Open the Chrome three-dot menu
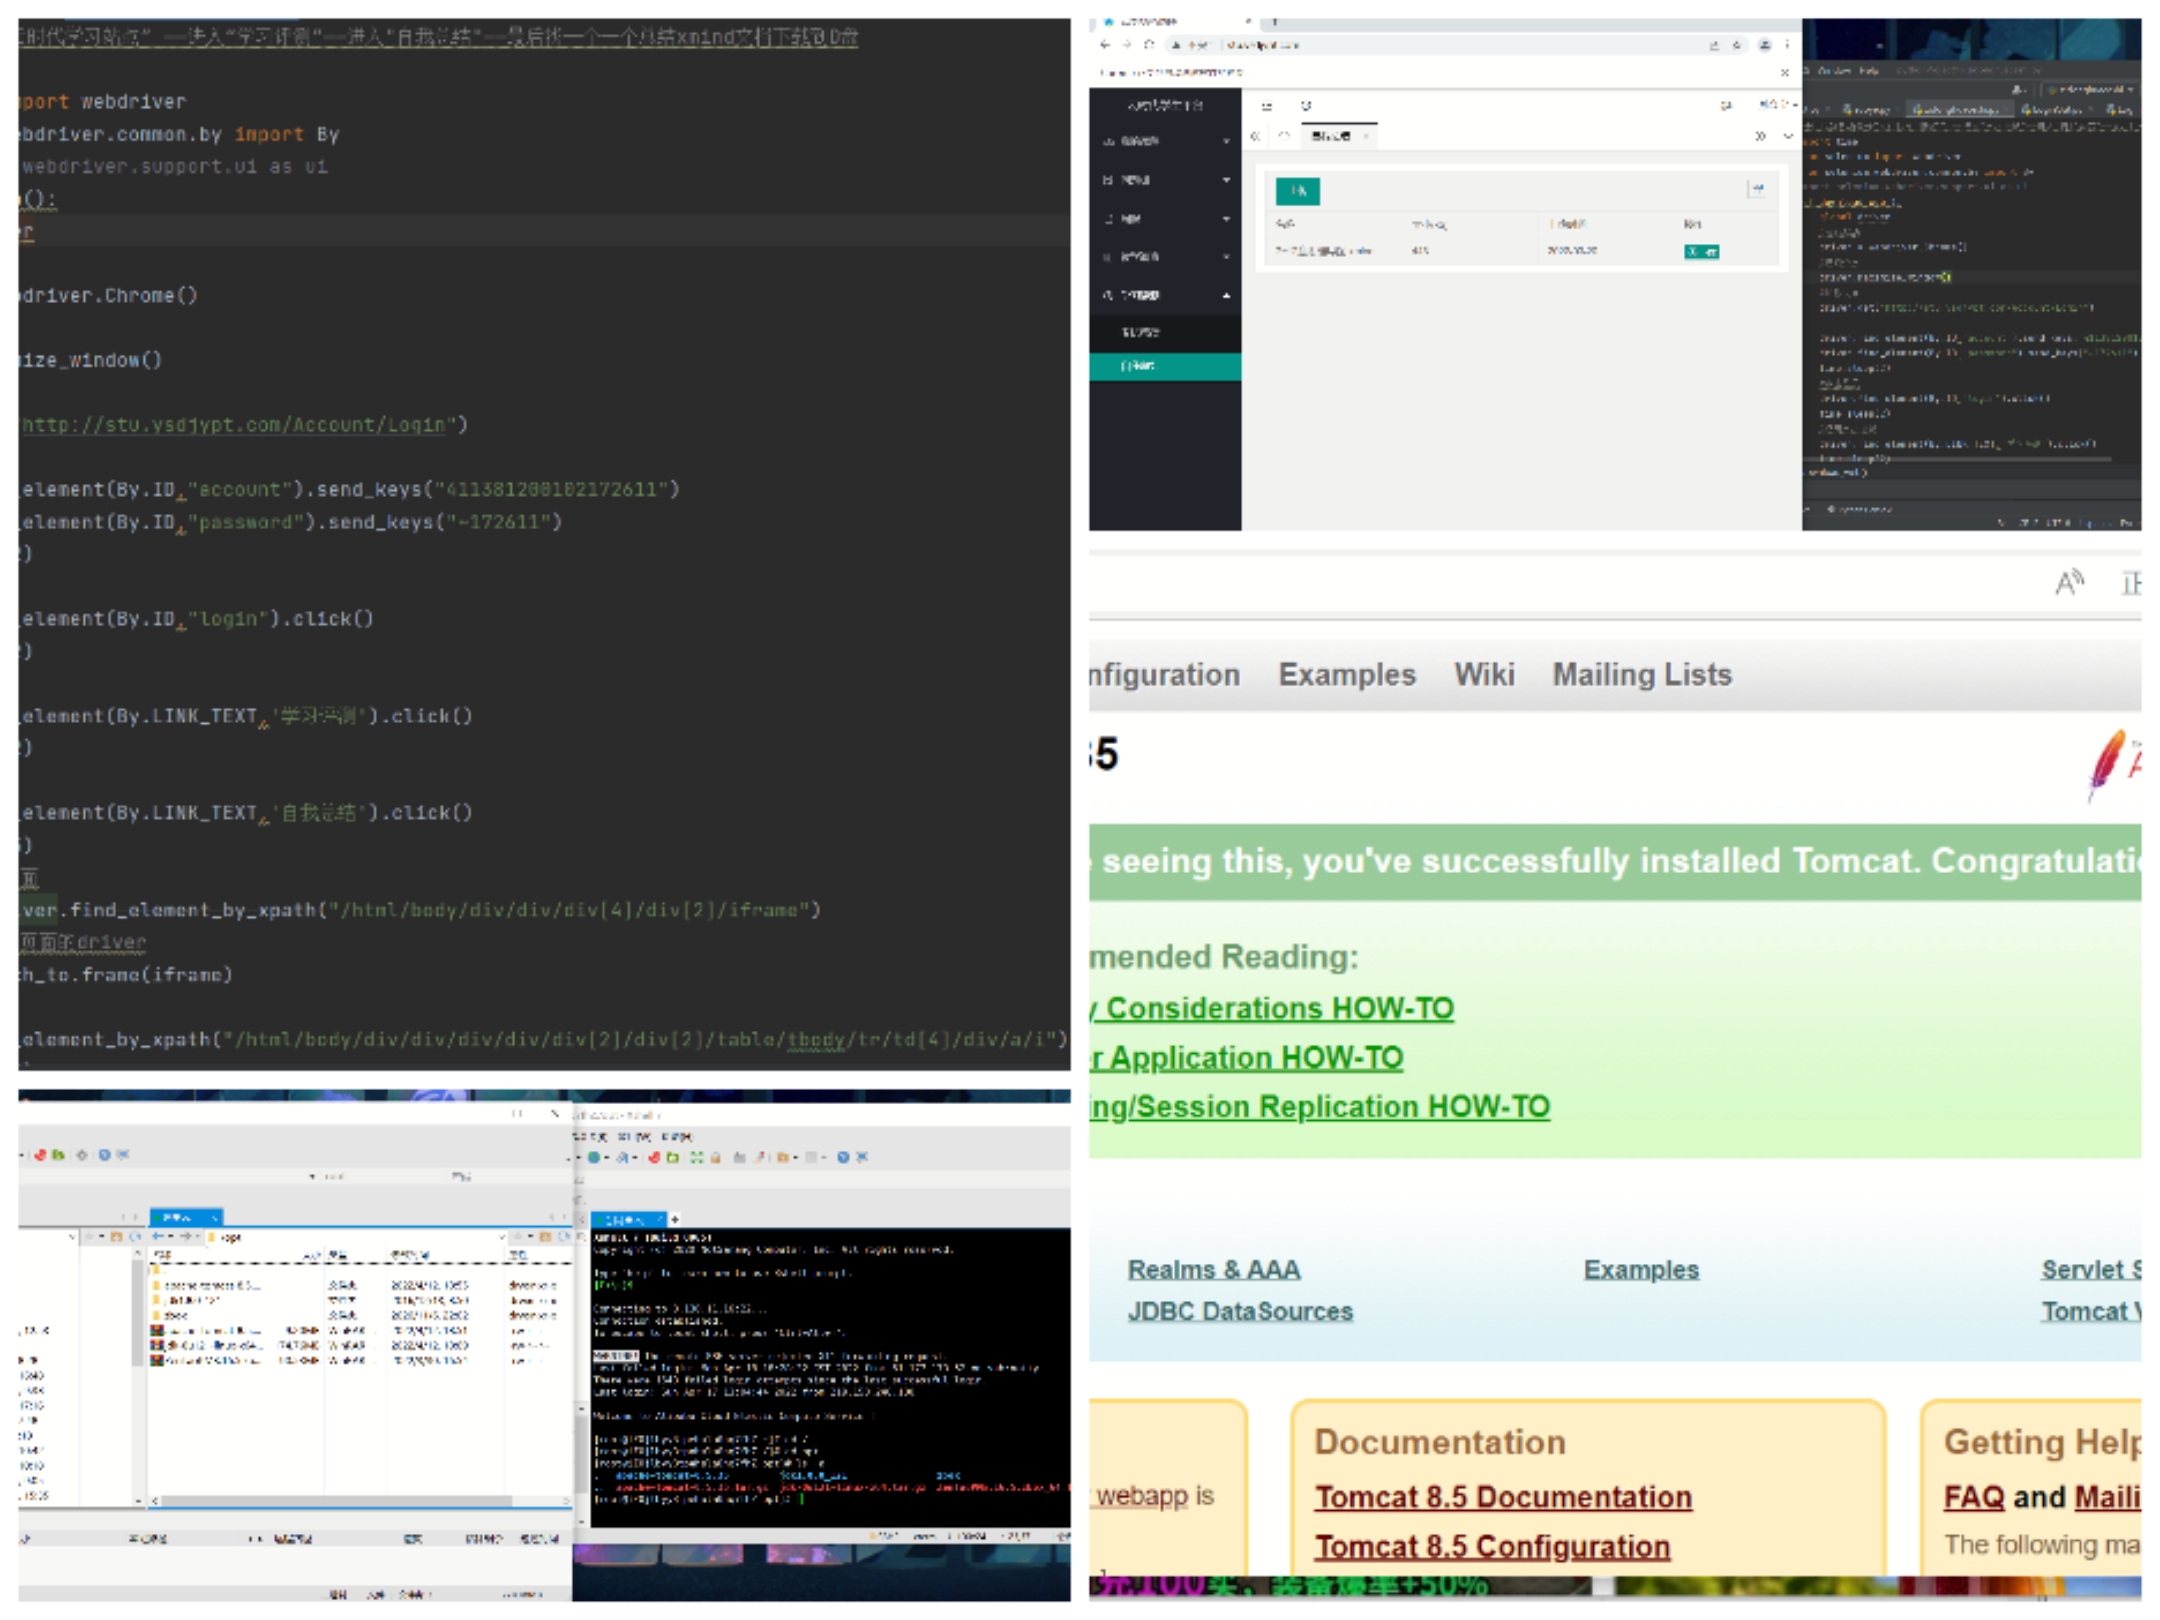Image resolution: width=2160 pixels, height=1620 pixels. [x=1787, y=45]
